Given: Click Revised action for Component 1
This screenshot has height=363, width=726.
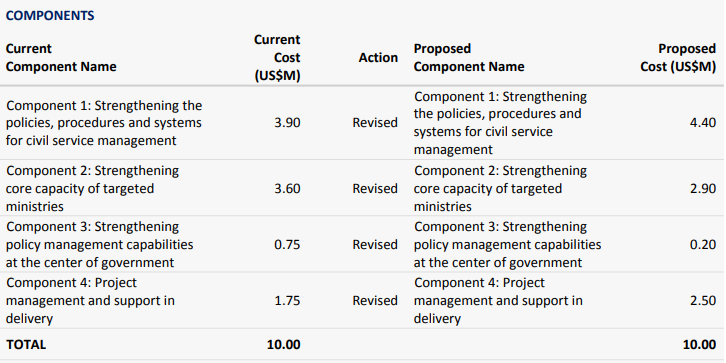Looking at the screenshot, I should (375, 123).
